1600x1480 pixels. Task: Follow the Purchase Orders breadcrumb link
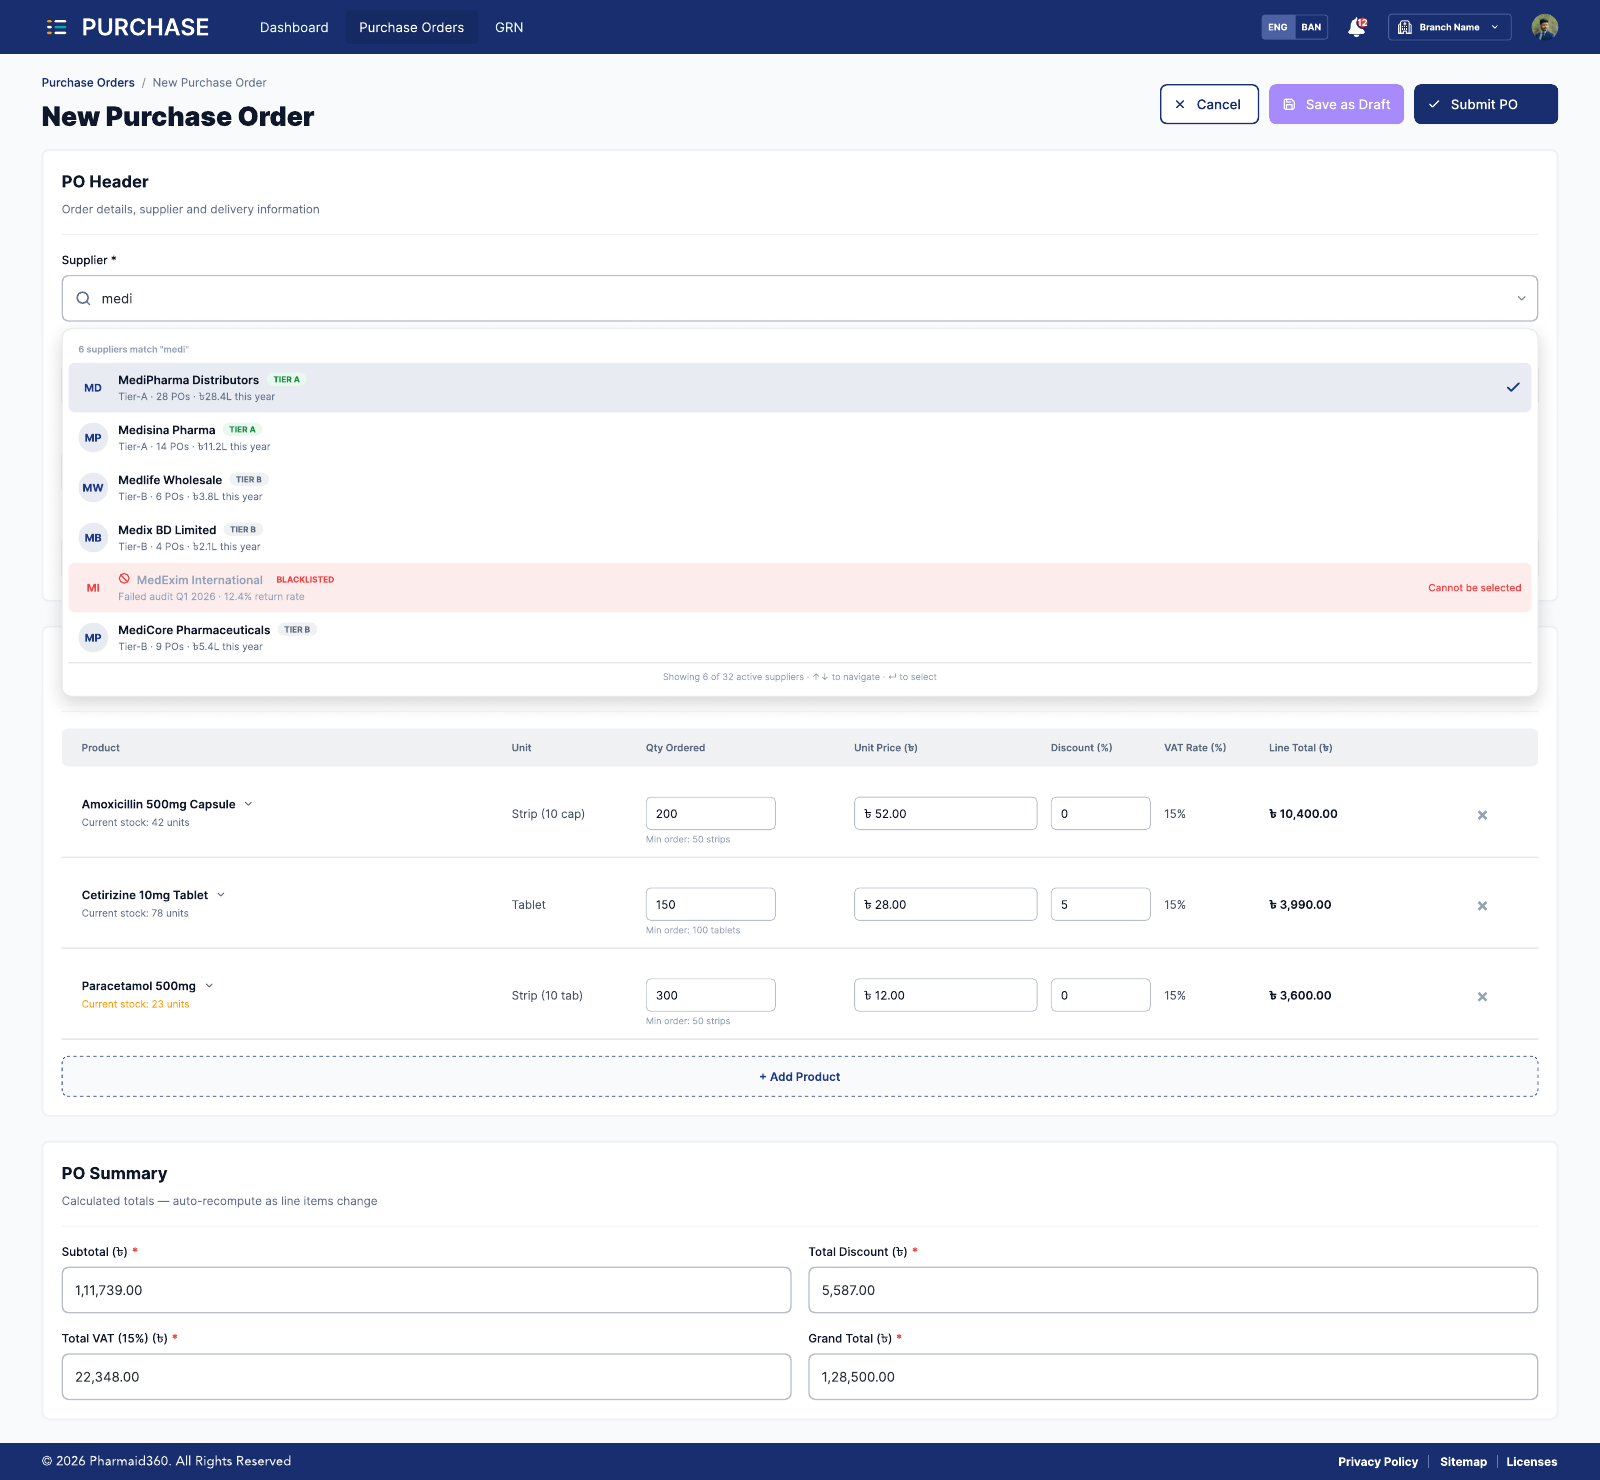pyautogui.click(x=88, y=83)
